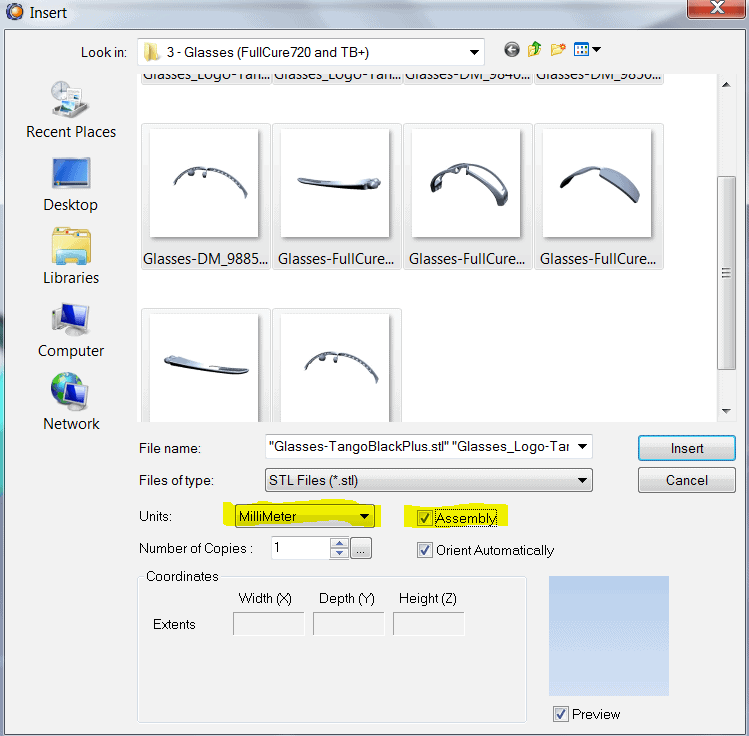Go up one folder level
The image size is (749, 736).
535,50
